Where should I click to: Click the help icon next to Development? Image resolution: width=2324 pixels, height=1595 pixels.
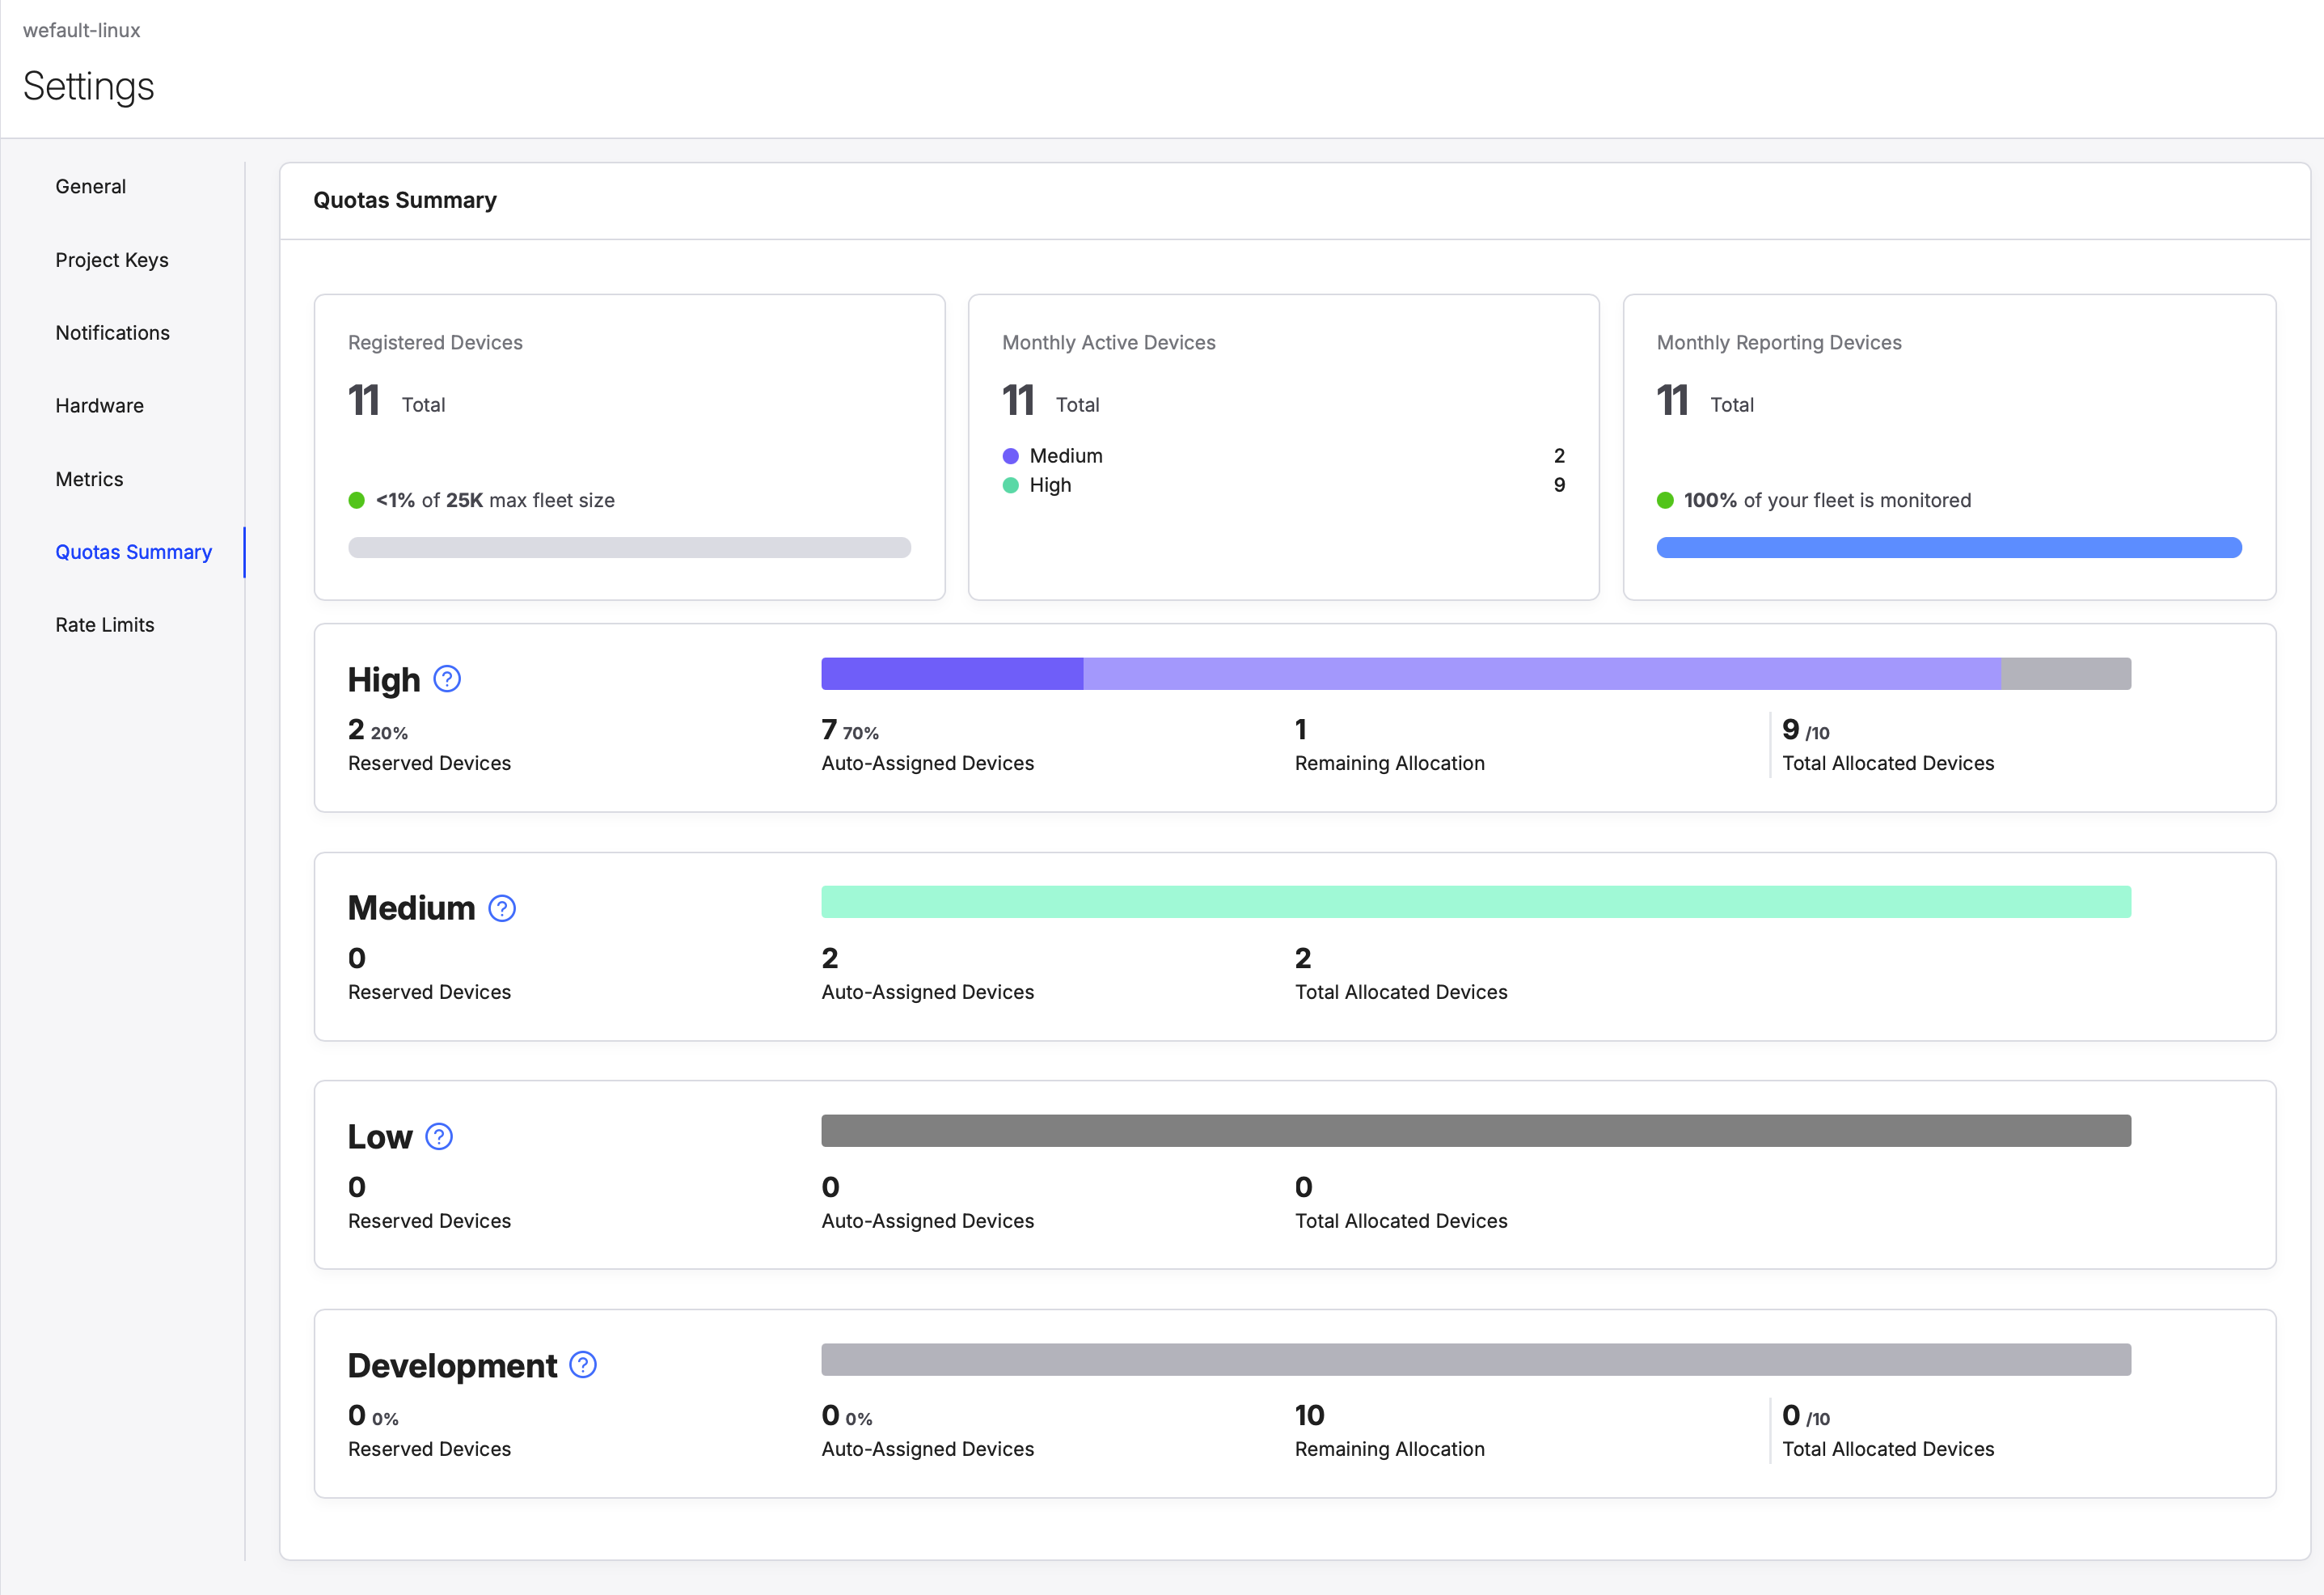[x=582, y=1365]
